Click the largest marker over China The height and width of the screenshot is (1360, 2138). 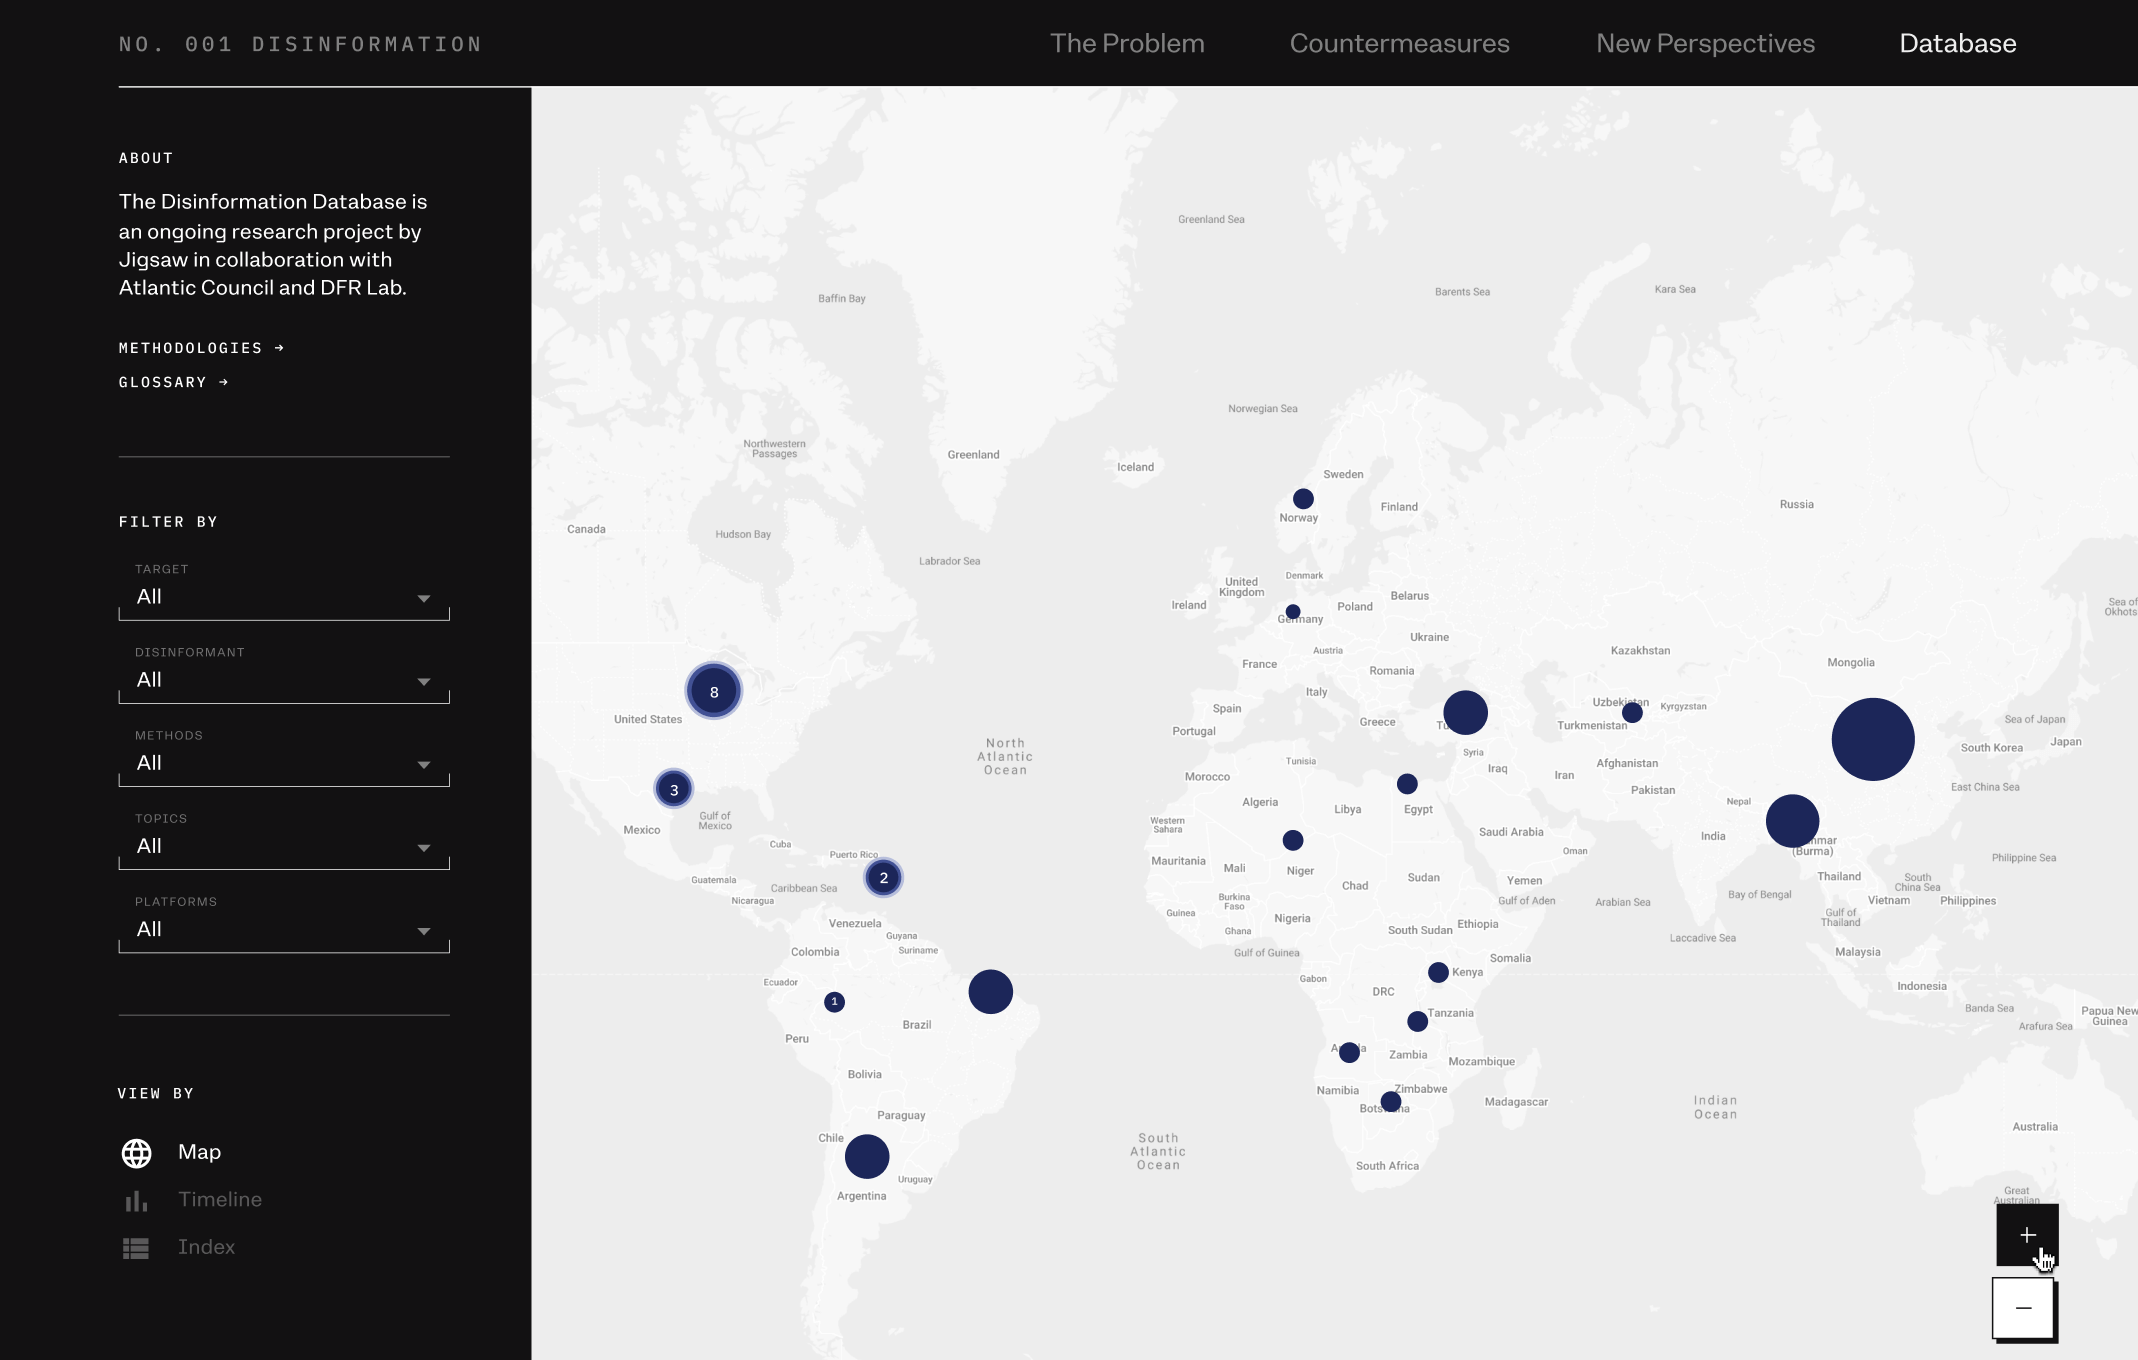tap(1872, 739)
